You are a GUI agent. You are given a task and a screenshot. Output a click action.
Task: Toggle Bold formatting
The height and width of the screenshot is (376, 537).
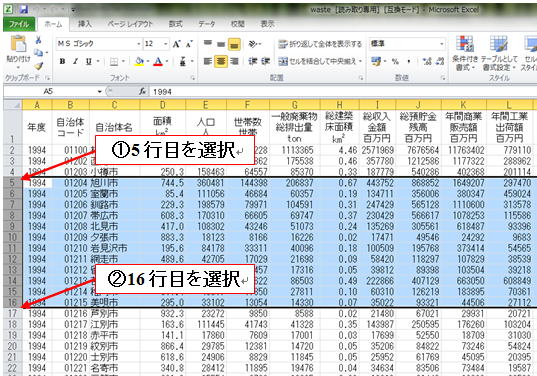[x=62, y=62]
